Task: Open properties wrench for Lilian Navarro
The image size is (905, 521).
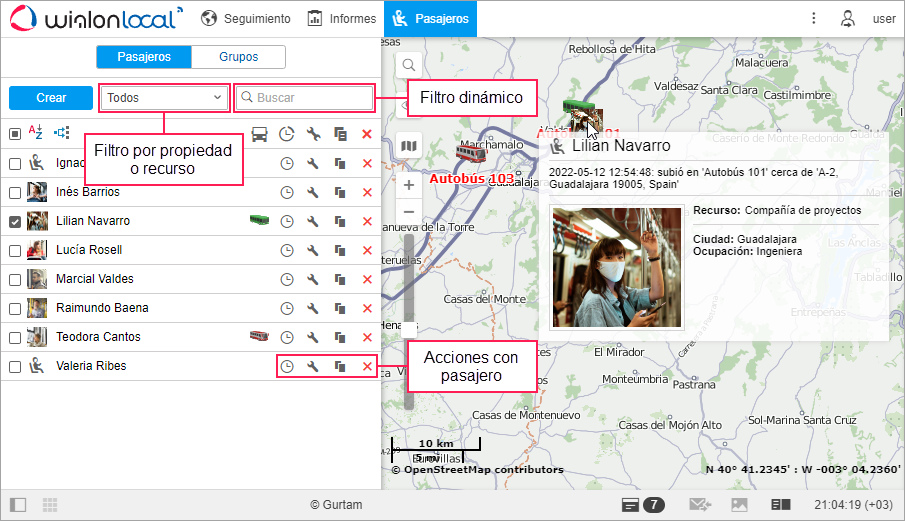Action: (x=313, y=221)
